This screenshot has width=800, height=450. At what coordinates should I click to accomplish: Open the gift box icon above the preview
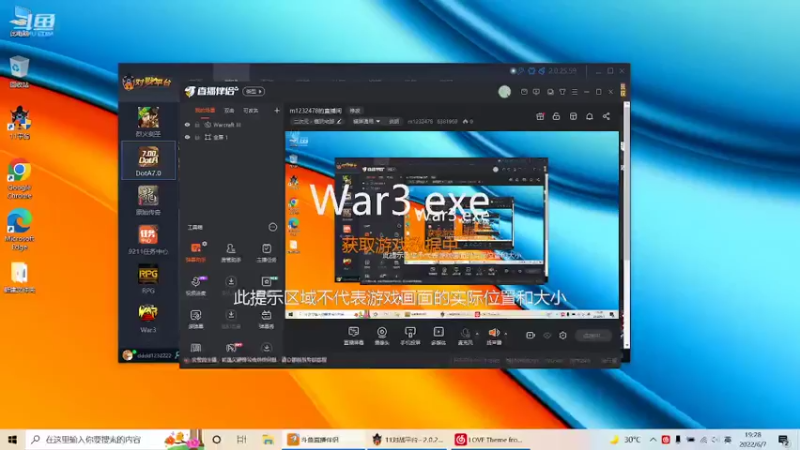pos(540,116)
